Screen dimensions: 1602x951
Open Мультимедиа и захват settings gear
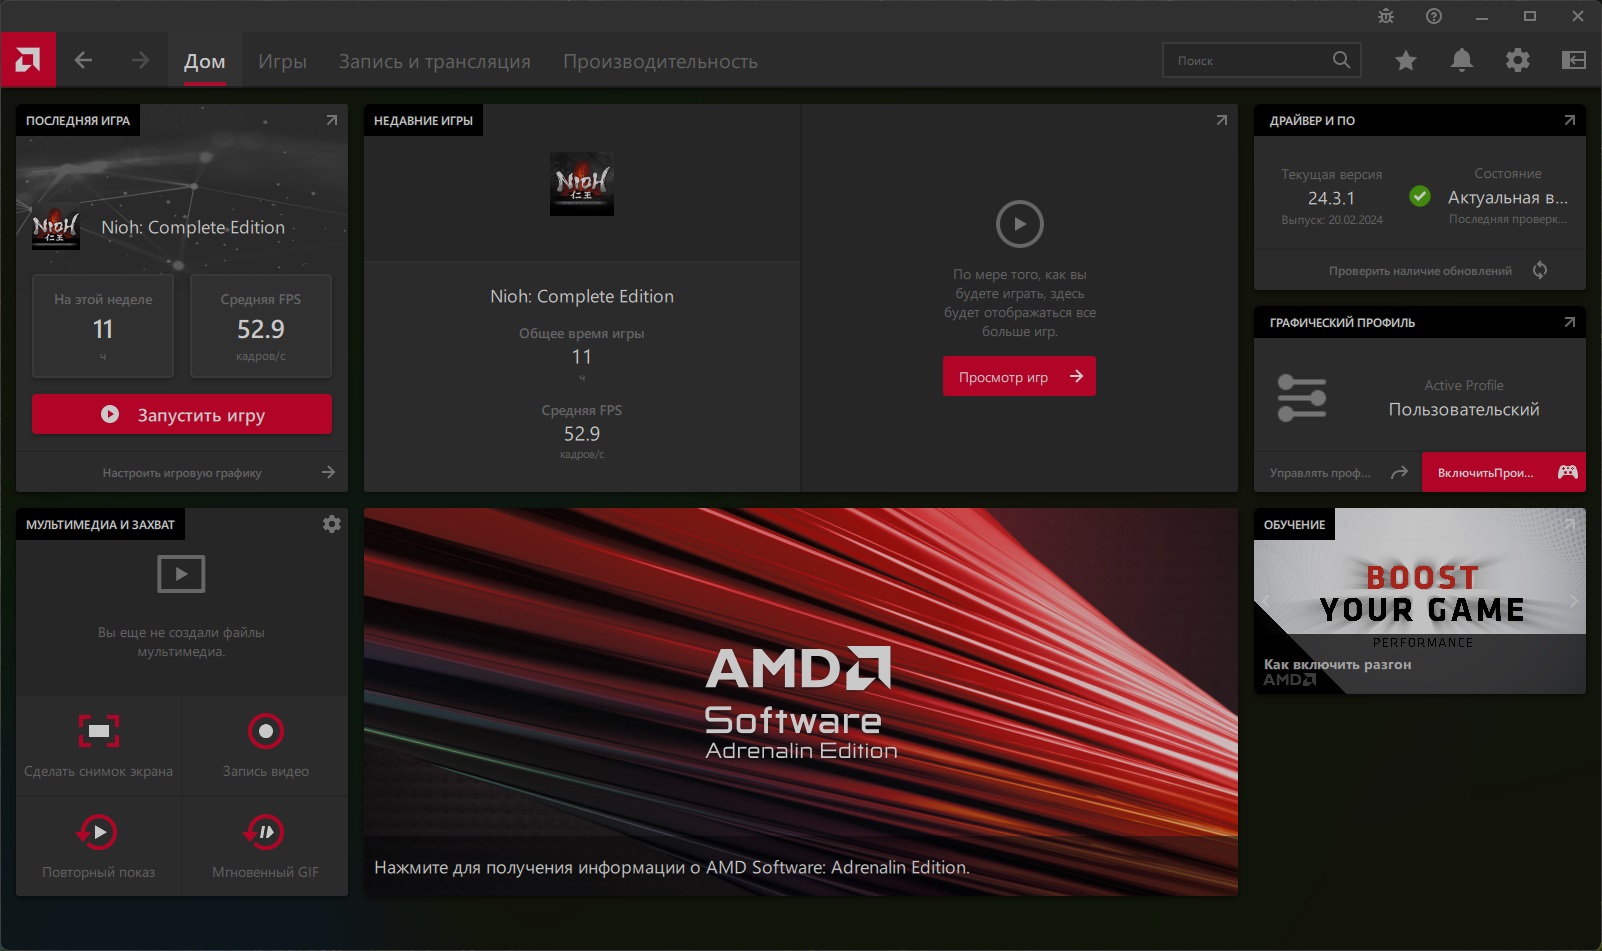[332, 524]
